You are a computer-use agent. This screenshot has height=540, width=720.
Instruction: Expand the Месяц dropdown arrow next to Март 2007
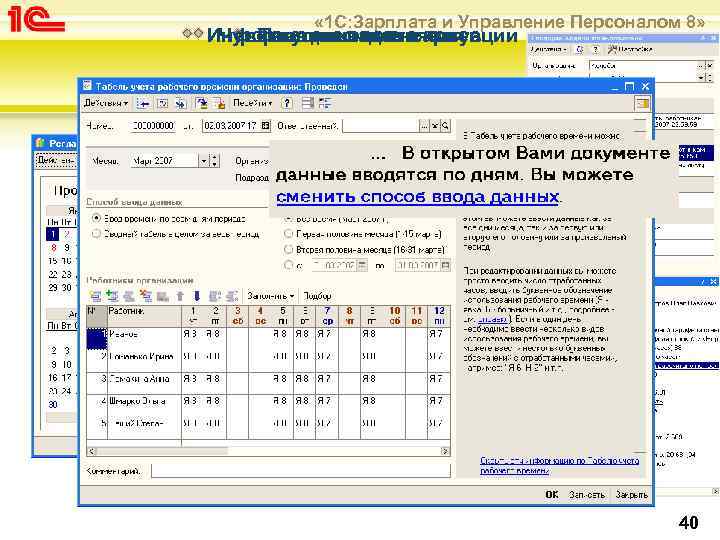tap(204, 161)
